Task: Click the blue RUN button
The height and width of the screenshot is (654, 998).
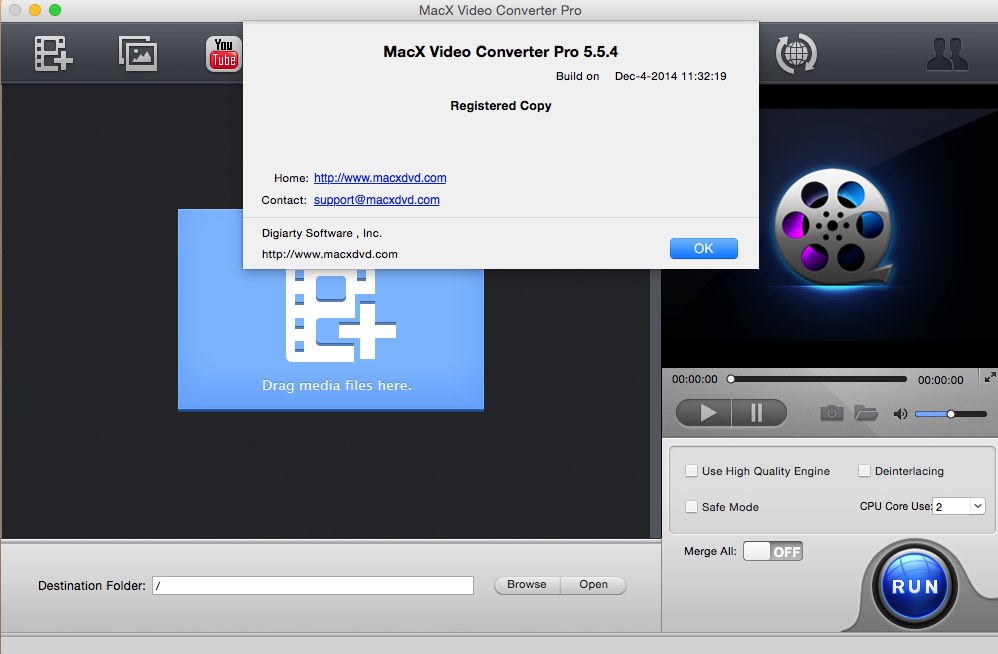Action: pos(915,586)
